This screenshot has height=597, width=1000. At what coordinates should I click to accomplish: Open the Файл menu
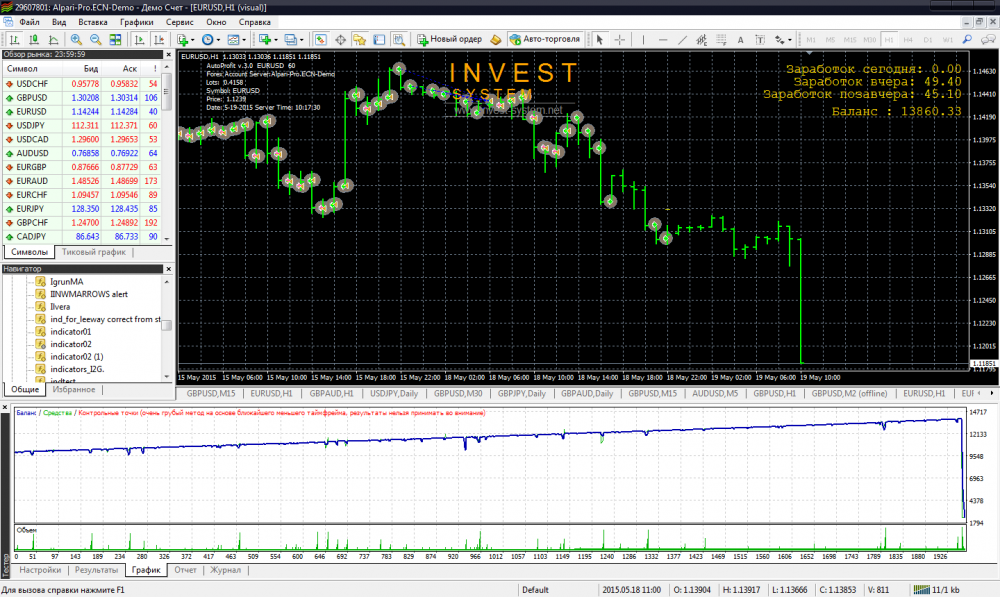[x=29, y=22]
